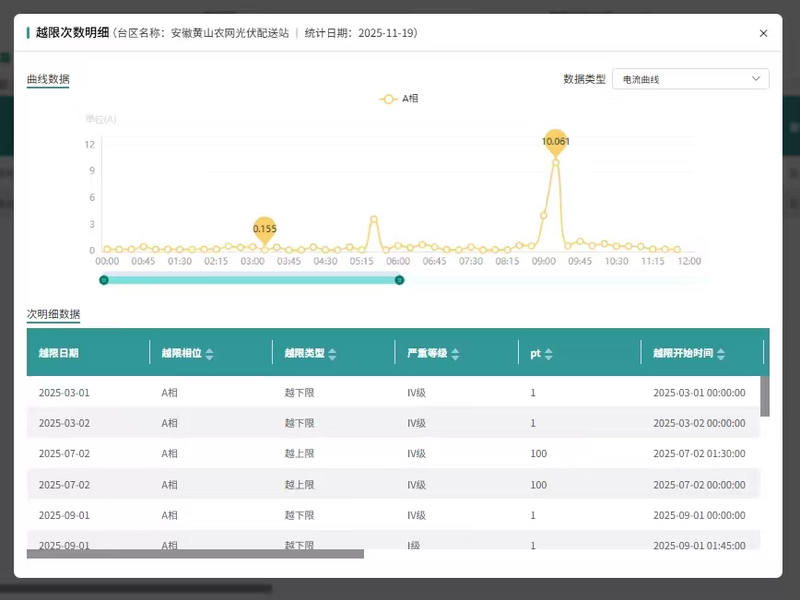Click start time 2025-09-01 01:45:00 cell

click(699, 545)
